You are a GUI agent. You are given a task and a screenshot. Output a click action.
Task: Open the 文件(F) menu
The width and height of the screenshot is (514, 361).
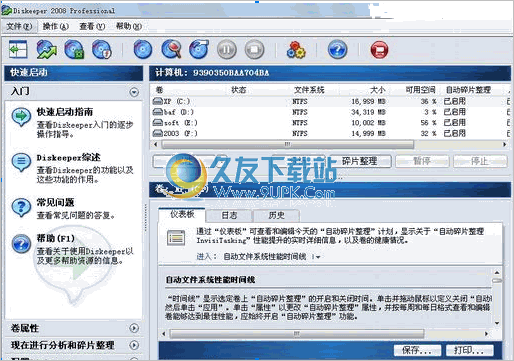tap(19, 26)
